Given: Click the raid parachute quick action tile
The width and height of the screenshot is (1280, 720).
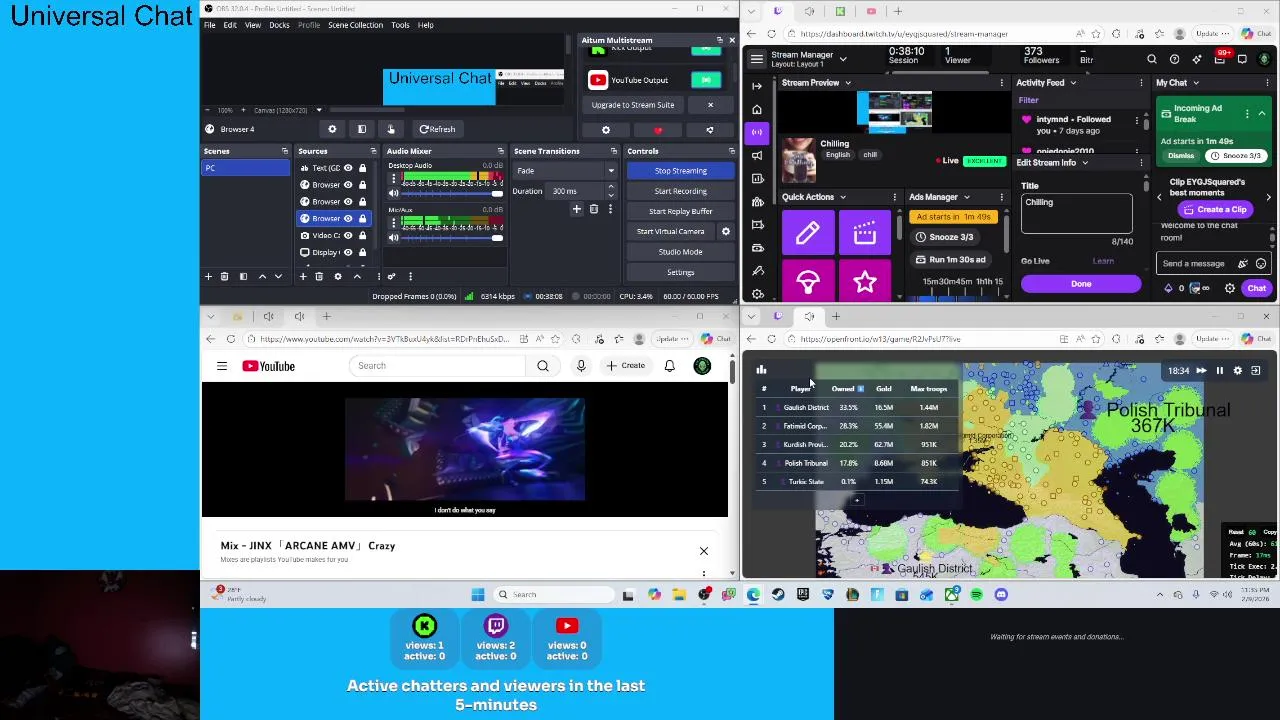Looking at the screenshot, I should coord(807,283).
